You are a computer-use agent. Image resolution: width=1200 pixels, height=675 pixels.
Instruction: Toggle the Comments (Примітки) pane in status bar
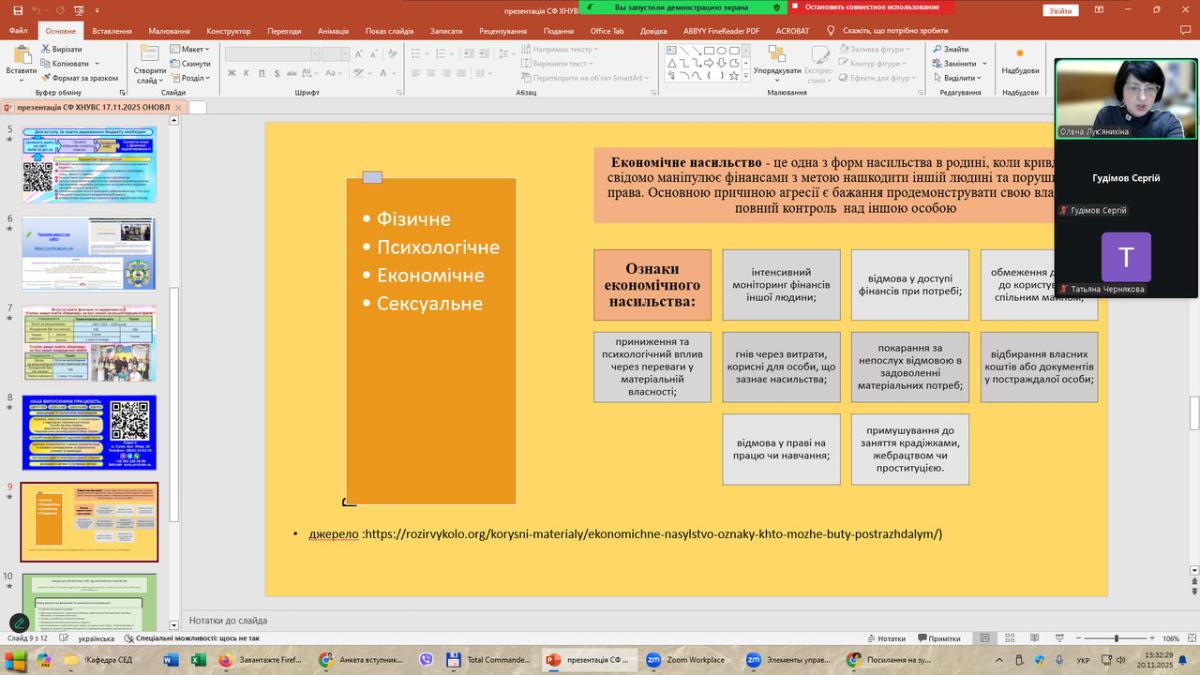tap(938, 638)
